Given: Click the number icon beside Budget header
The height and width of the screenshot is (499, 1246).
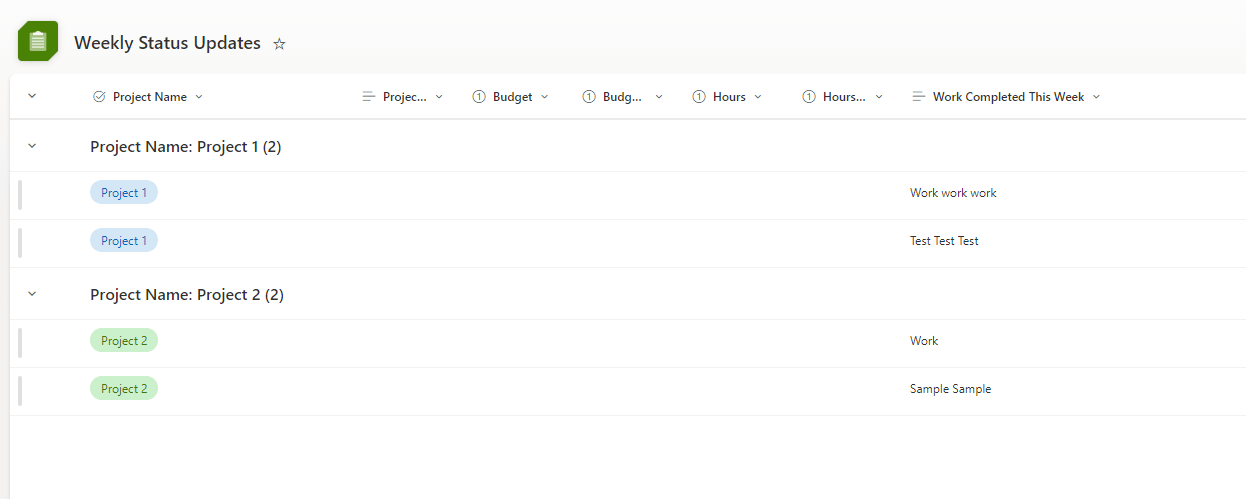Looking at the screenshot, I should pos(479,97).
